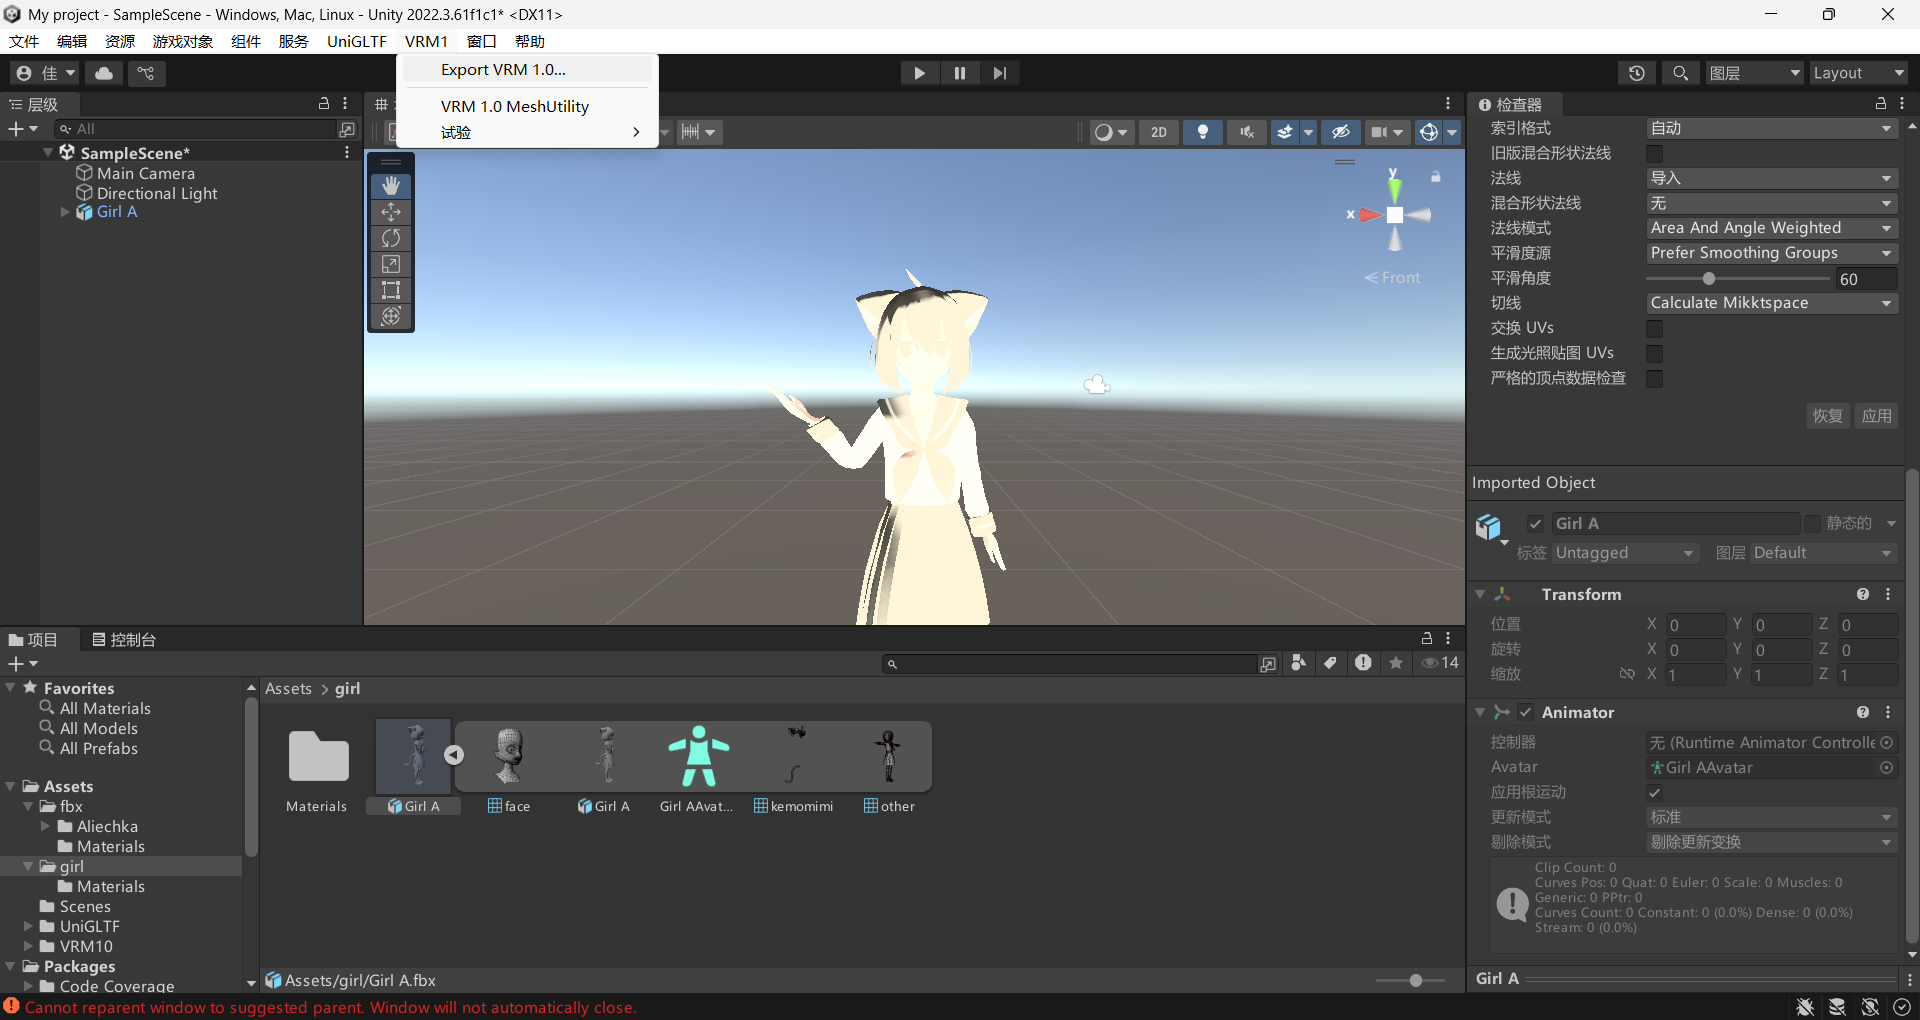Select the Rotate tool
Viewport: 1920px width, 1020px height.
pos(391,238)
